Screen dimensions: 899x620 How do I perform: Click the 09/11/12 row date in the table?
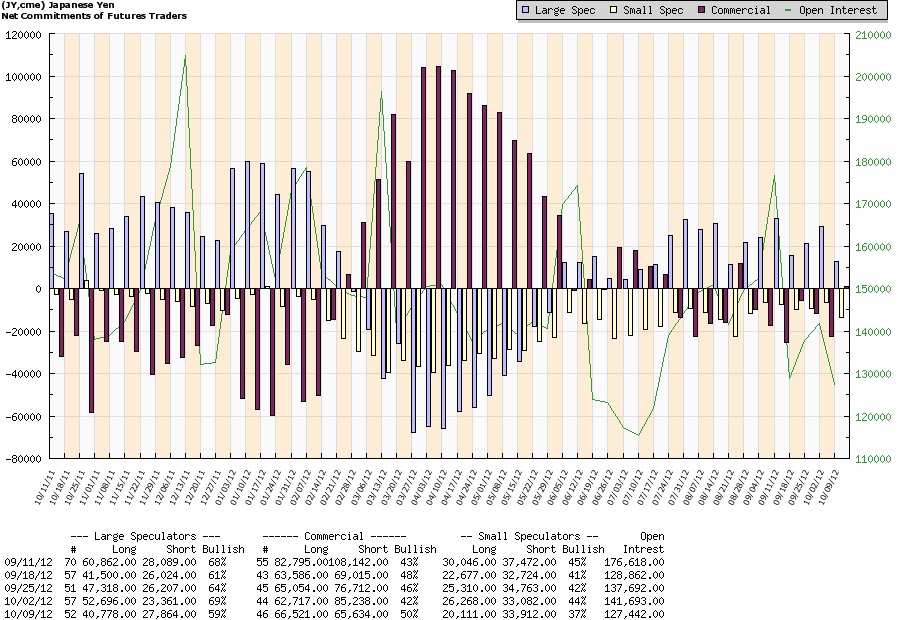28,562
